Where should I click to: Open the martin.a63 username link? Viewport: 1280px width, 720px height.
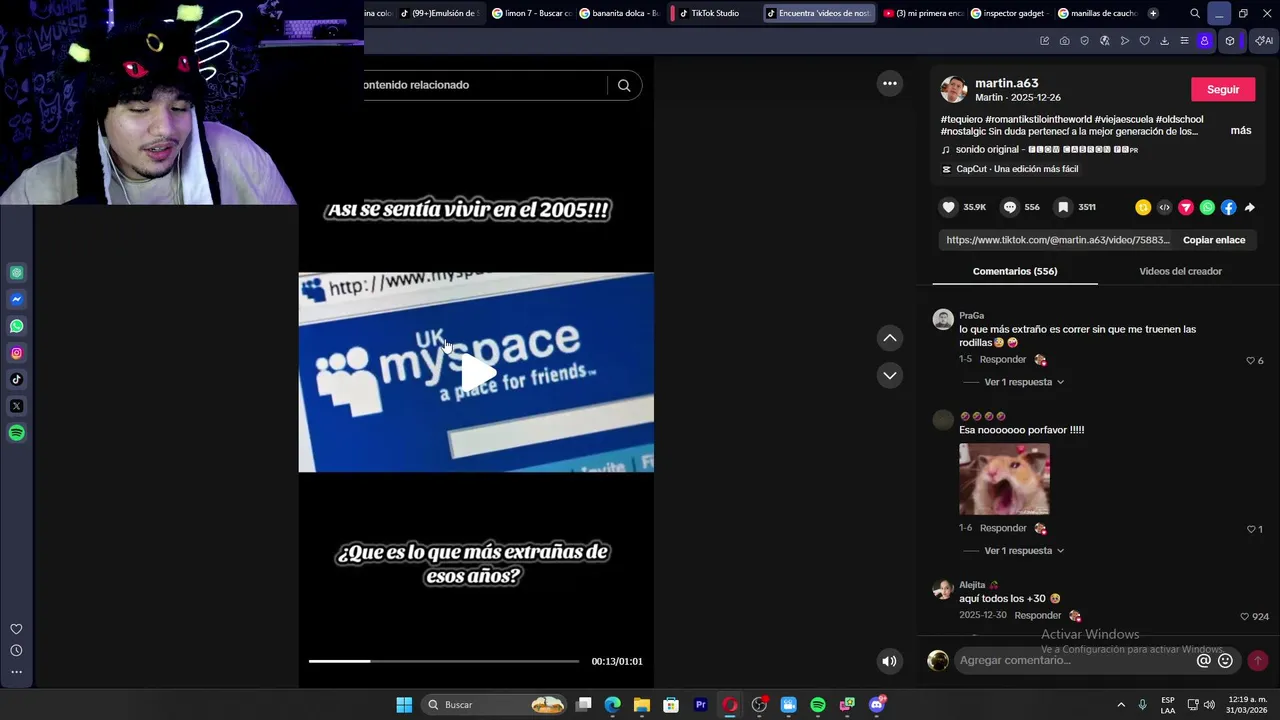click(x=1007, y=83)
